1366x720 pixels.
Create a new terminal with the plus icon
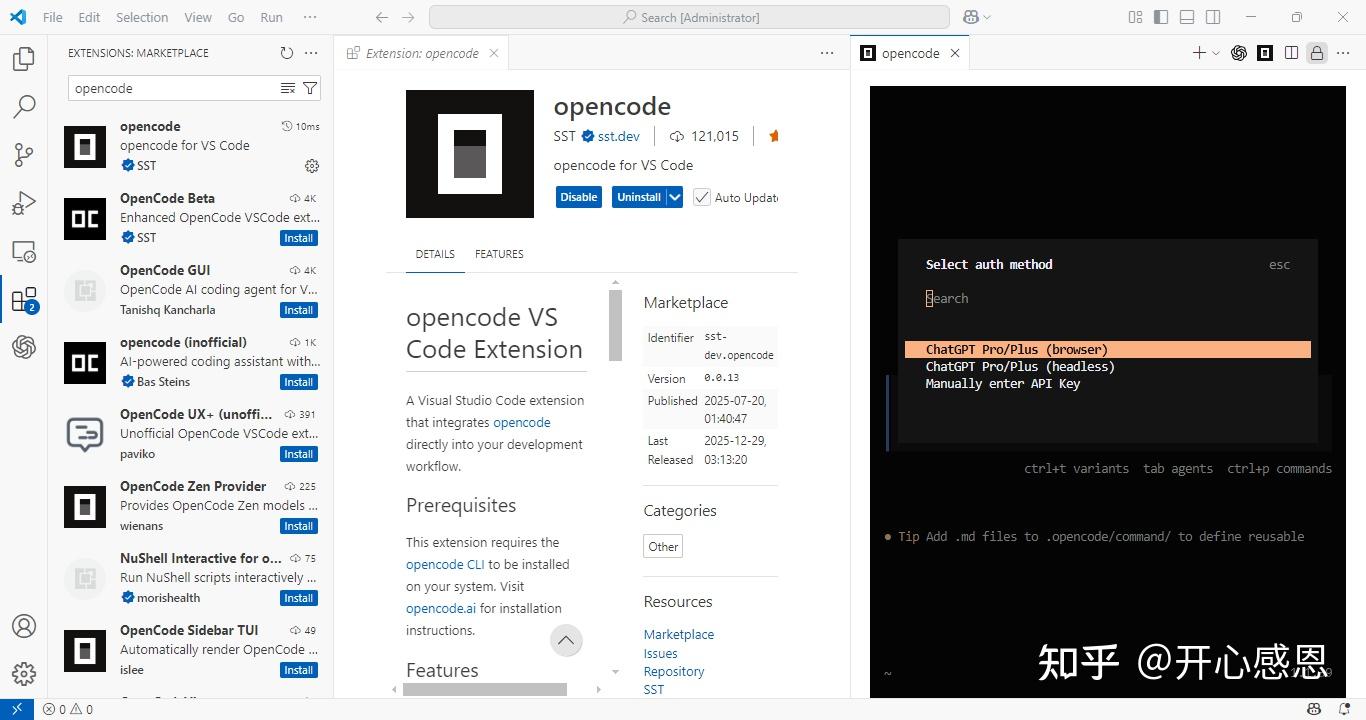tap(1199, 53)
